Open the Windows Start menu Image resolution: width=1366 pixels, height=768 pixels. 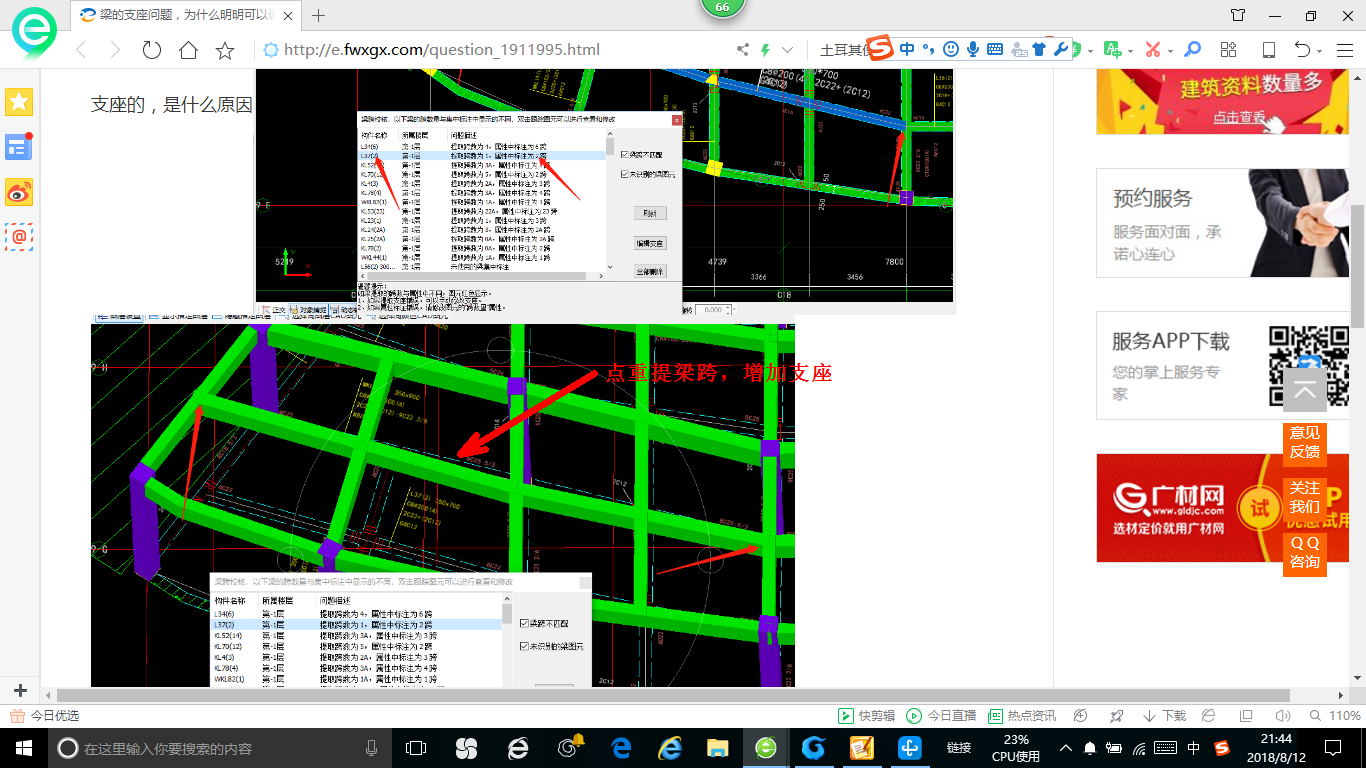point(23,747)
